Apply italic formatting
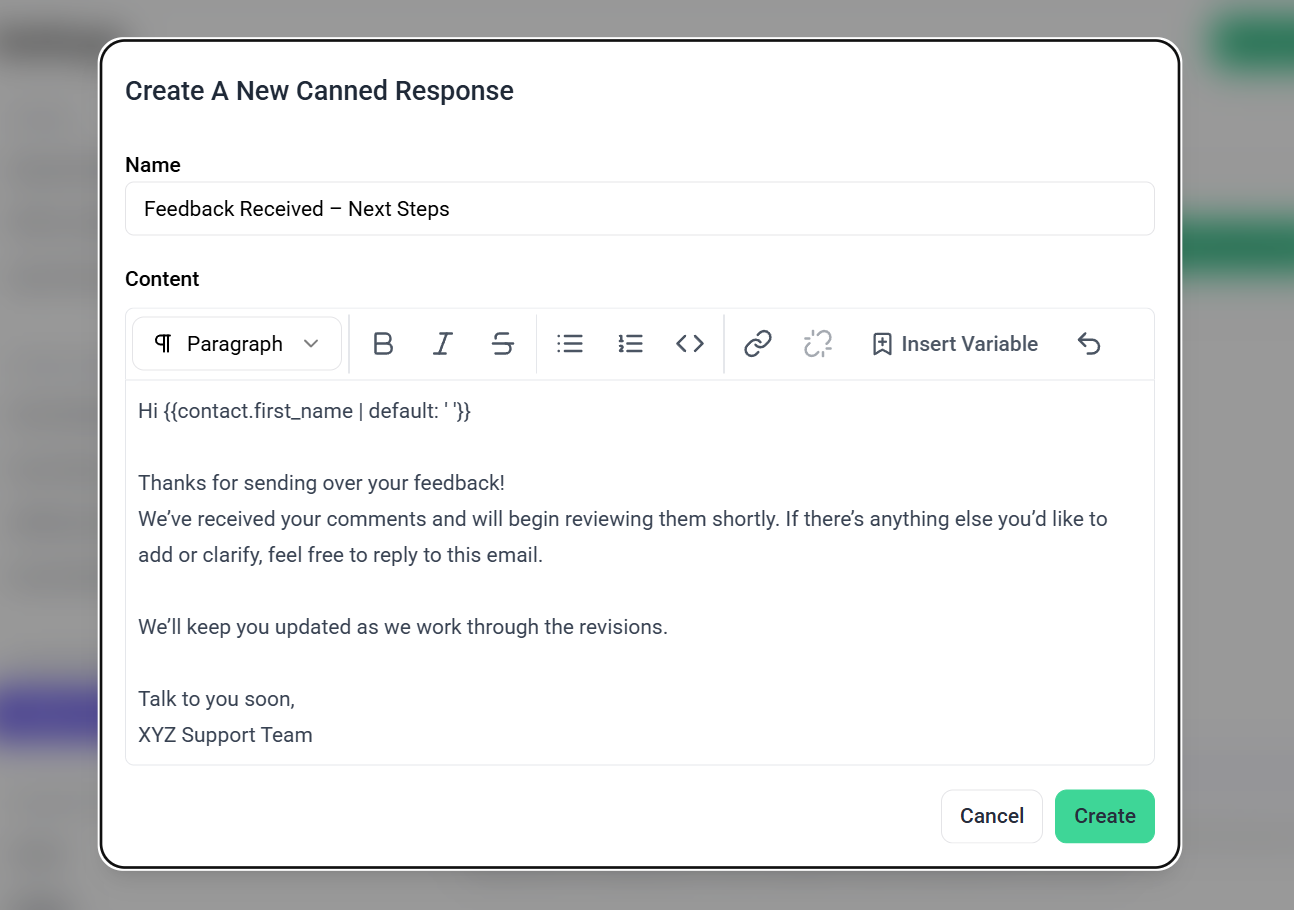 click(x=442, y=344)
